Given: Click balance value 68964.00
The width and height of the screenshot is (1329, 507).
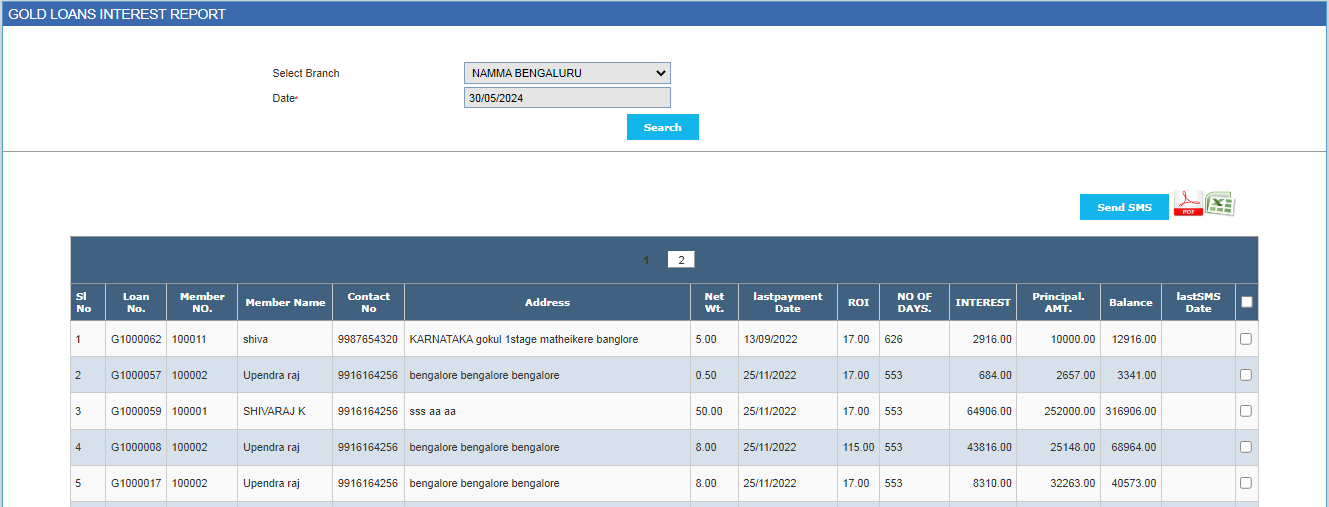Looking at the screenshot, I should [1134, 447].
